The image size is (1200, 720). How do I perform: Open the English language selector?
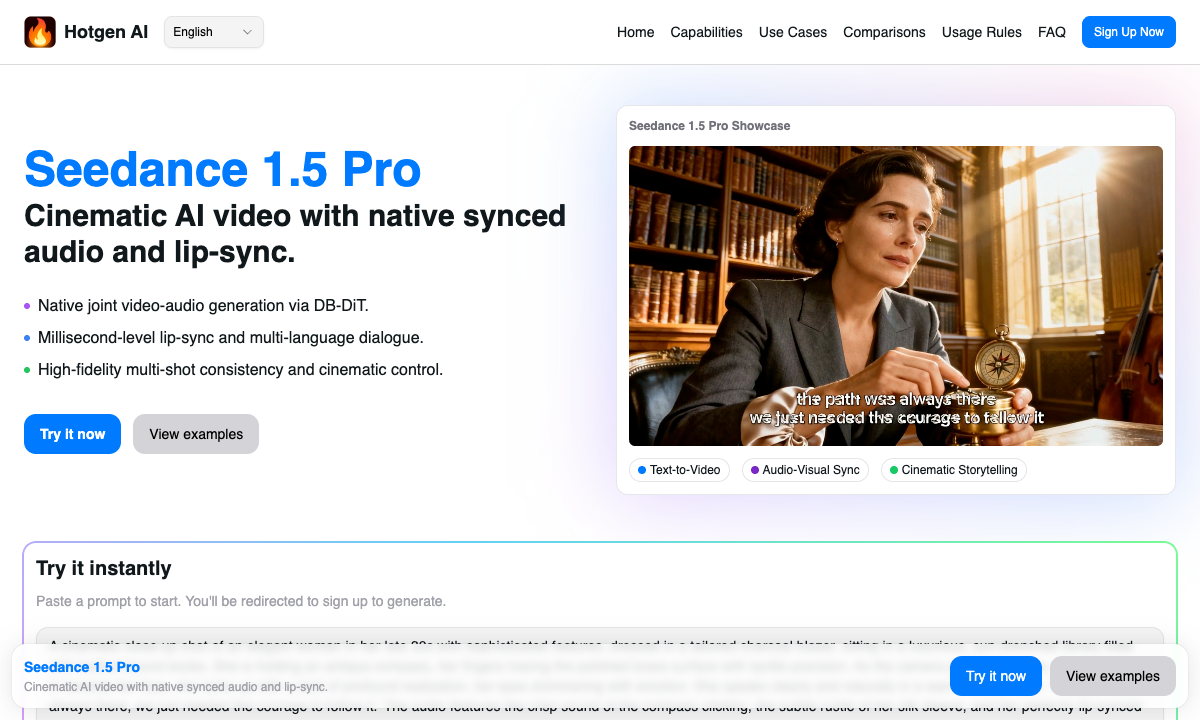tap(213, 31)
